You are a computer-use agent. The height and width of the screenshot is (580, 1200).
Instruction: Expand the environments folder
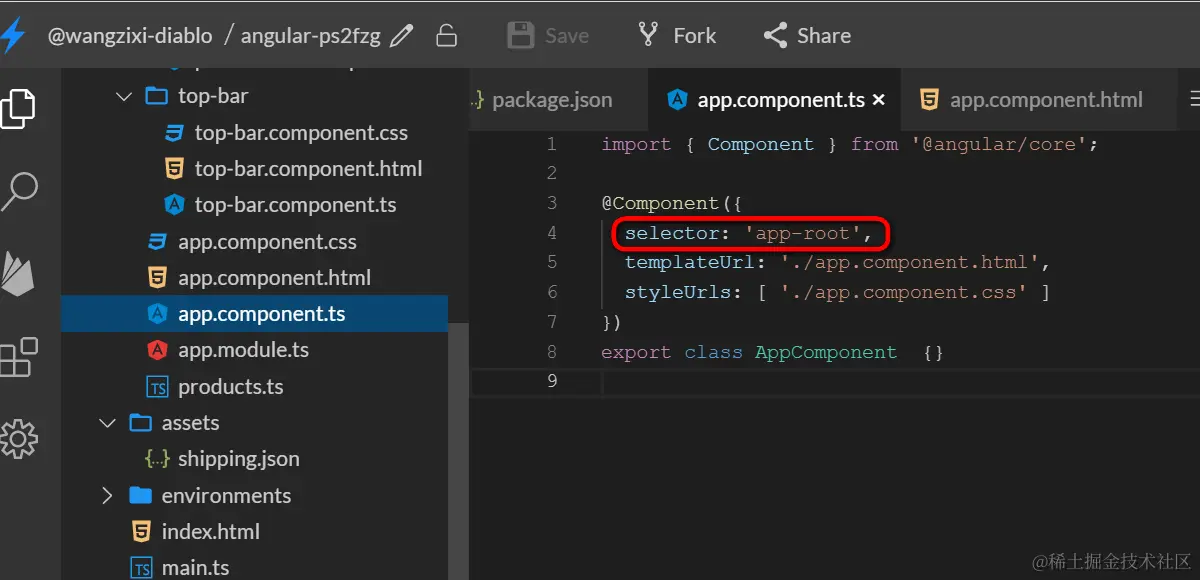click(108, 496)
